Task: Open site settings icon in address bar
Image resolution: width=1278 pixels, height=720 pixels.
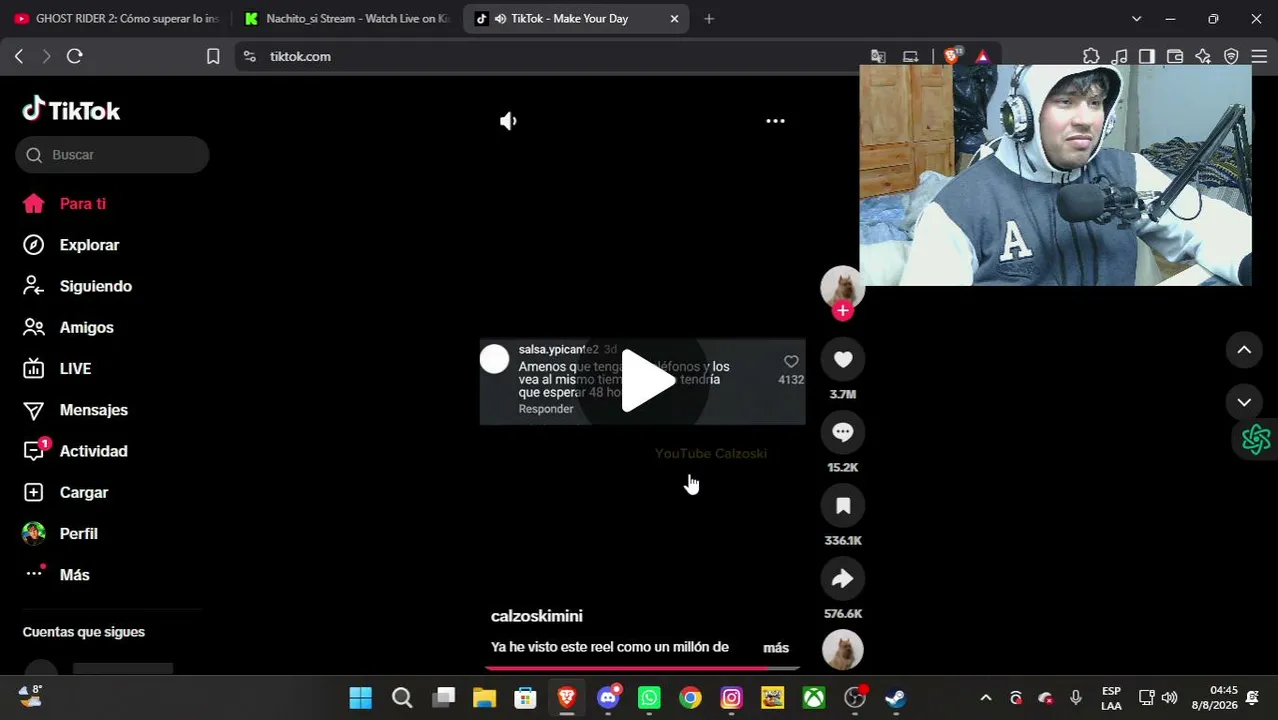Action: coord(250,57)
